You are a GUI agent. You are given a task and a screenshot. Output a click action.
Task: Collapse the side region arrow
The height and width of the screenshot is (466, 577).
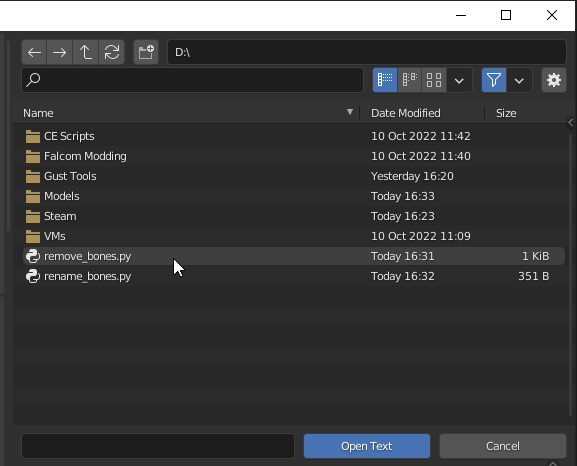[x=571, y=123]
